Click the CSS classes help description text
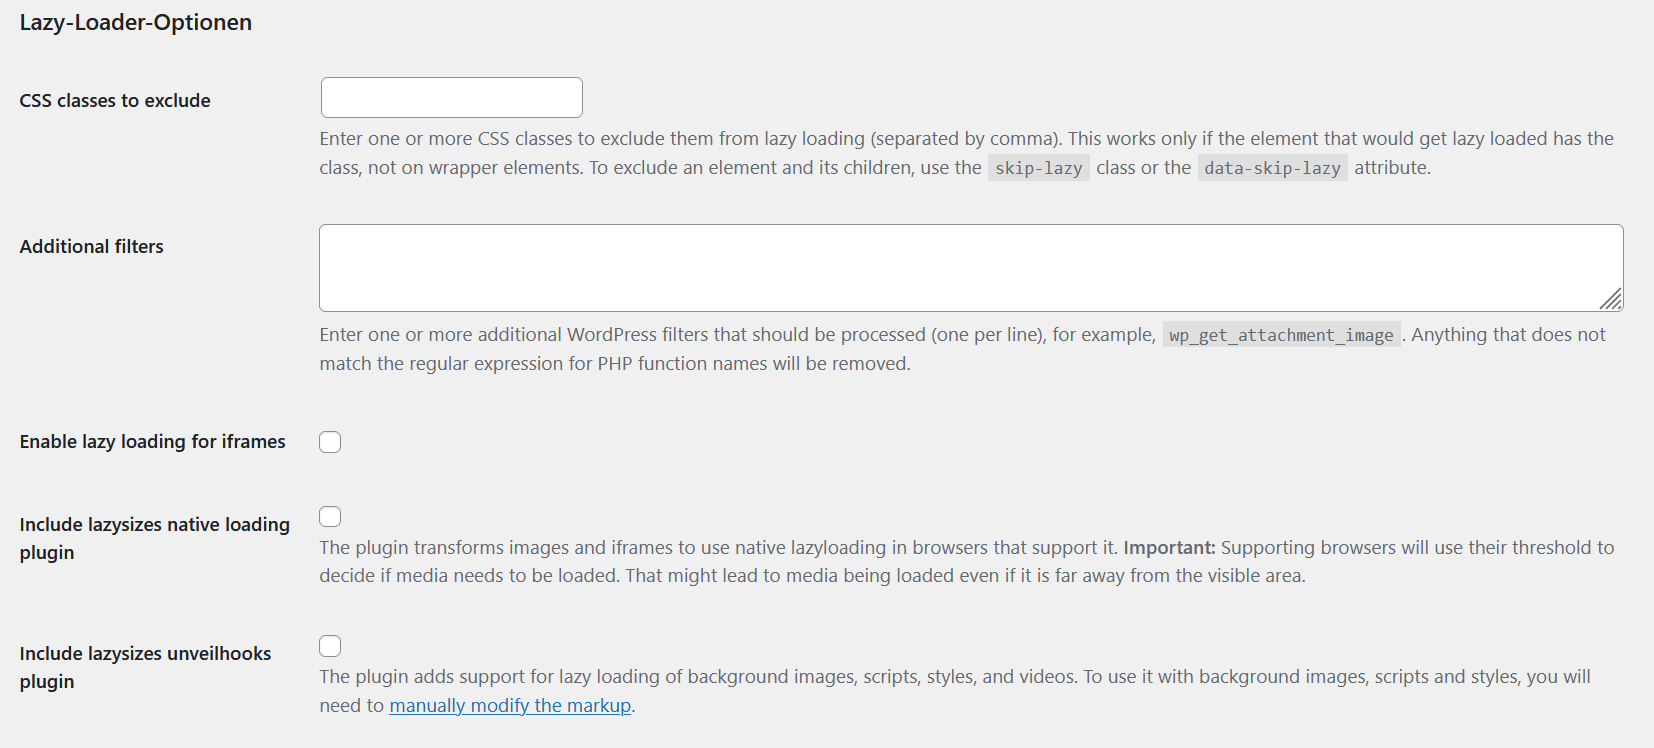1654x748 pixels. (700, 139)
